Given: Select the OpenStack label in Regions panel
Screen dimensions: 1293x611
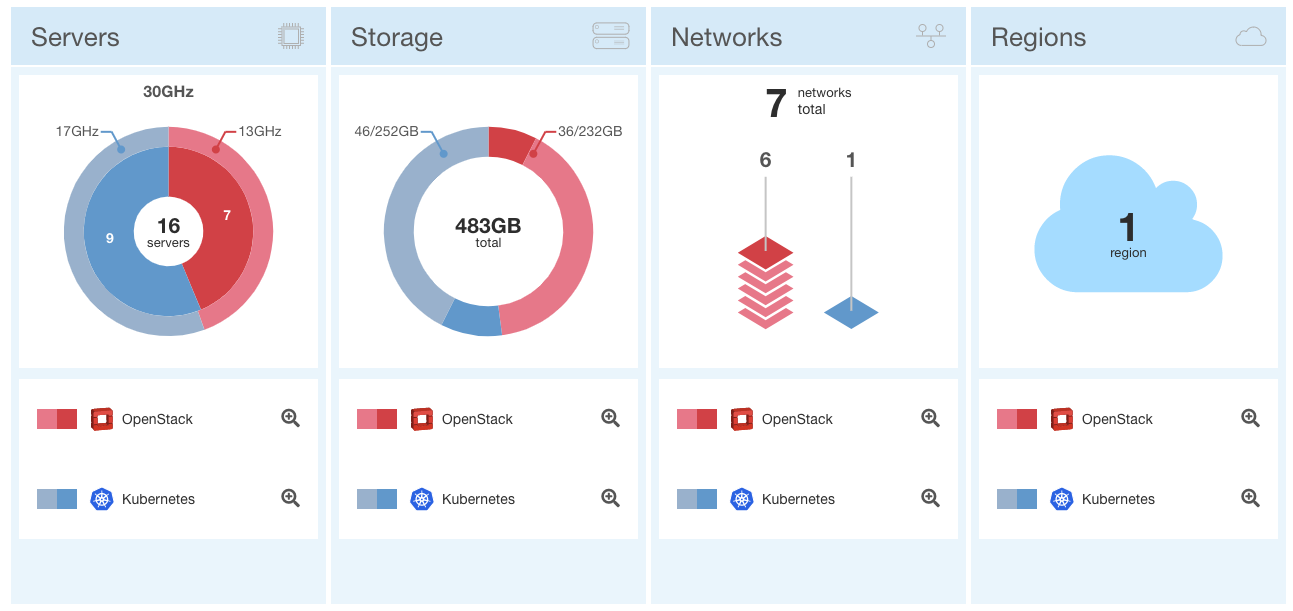Looking at the screenshot, I should click(1117, 419).
